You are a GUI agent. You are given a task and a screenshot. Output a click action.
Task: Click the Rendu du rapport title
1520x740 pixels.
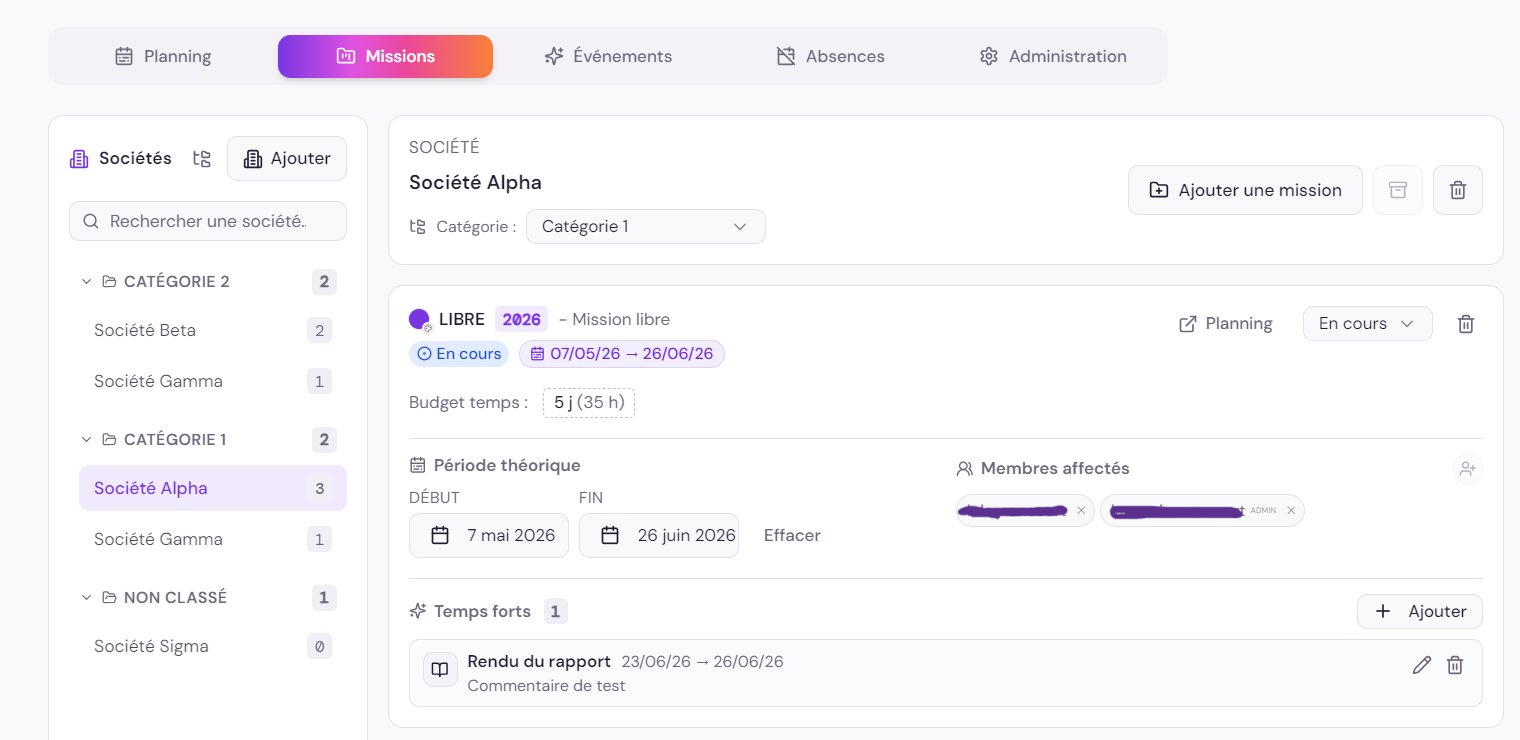[539, 661]
